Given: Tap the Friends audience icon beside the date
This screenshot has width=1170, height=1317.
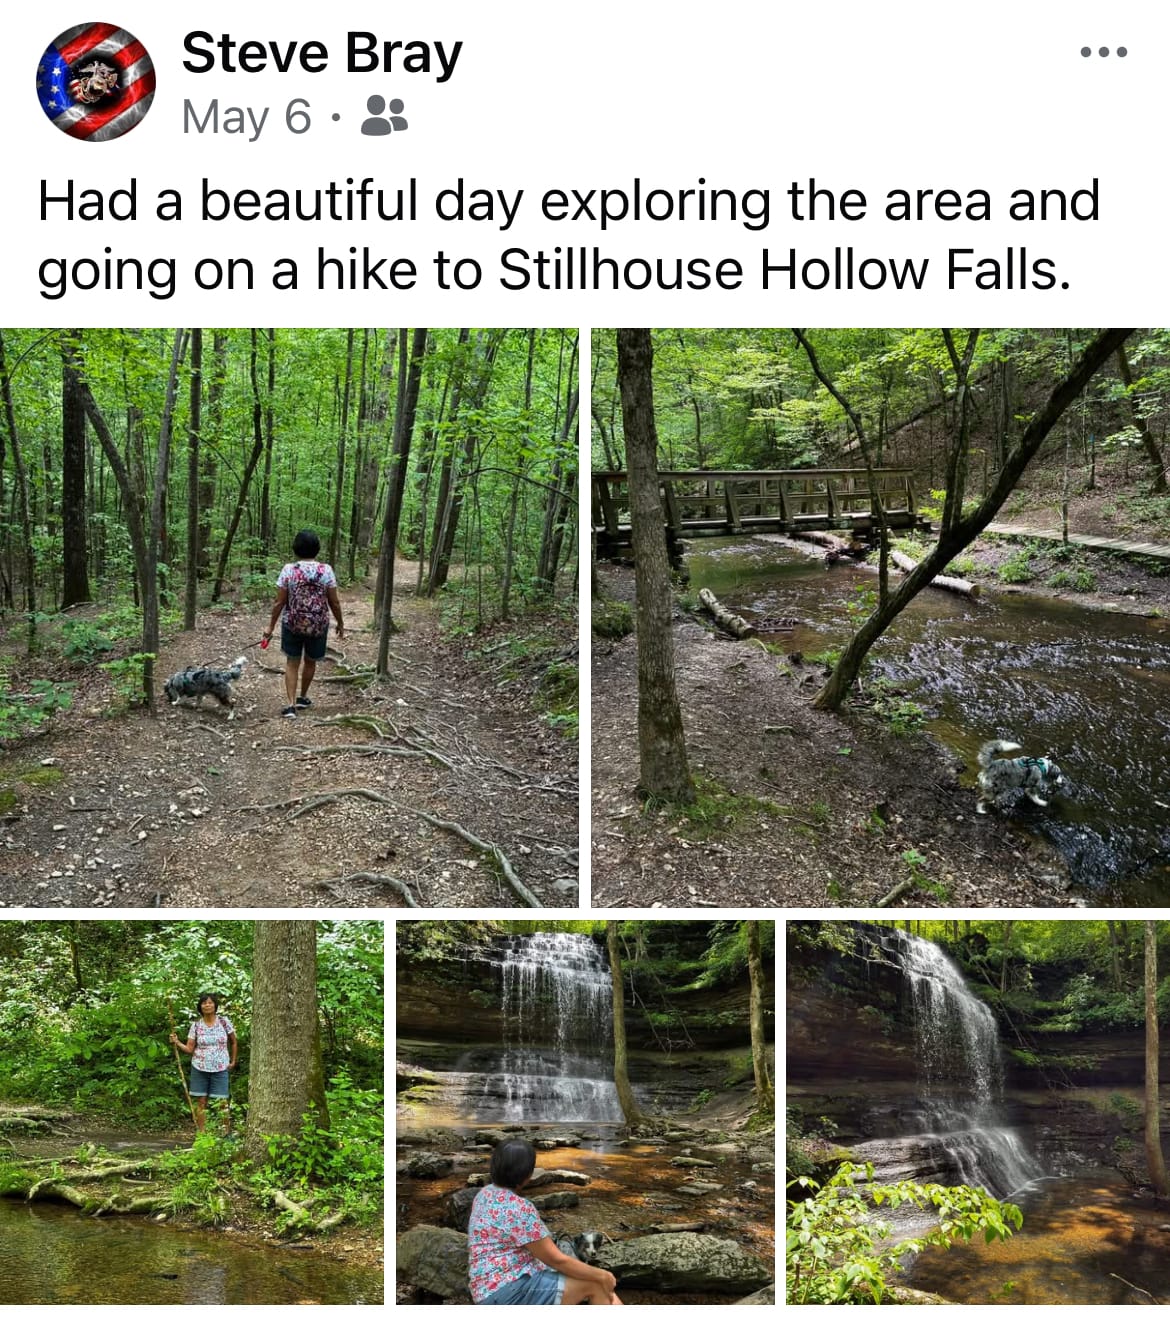Looking at the screenshot, I should [x=383, y=116].
